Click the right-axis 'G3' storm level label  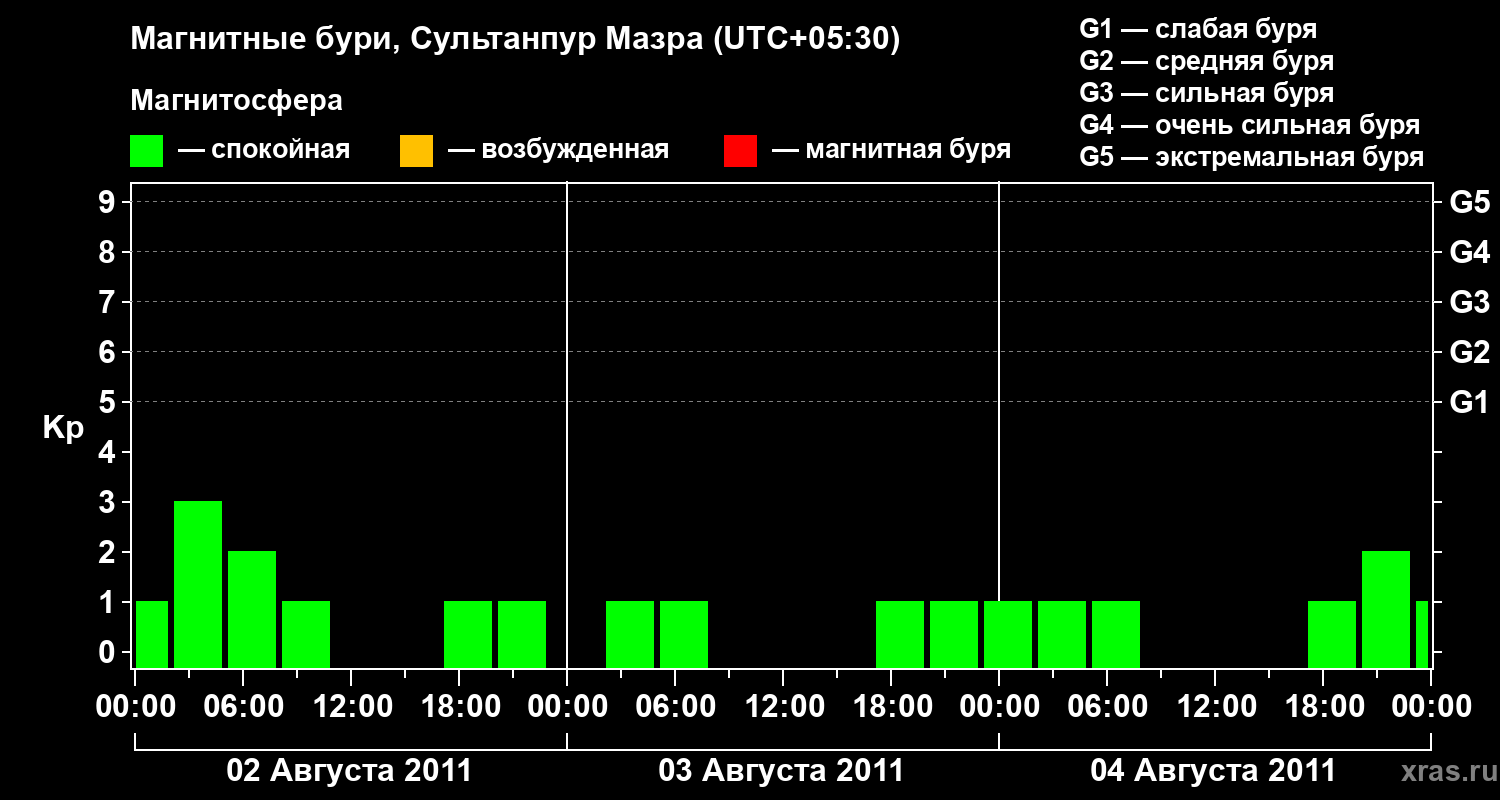pos(1469,303)
